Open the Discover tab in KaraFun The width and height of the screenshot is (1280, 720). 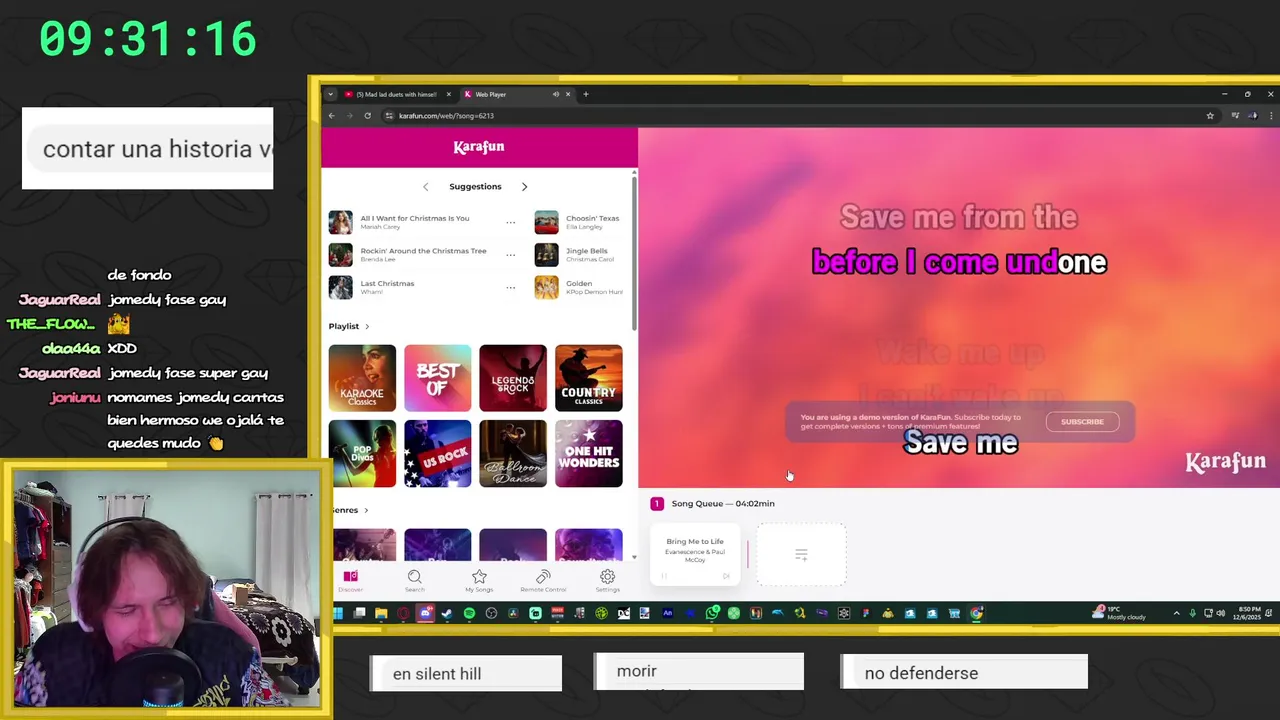click(x=351, y=580)
